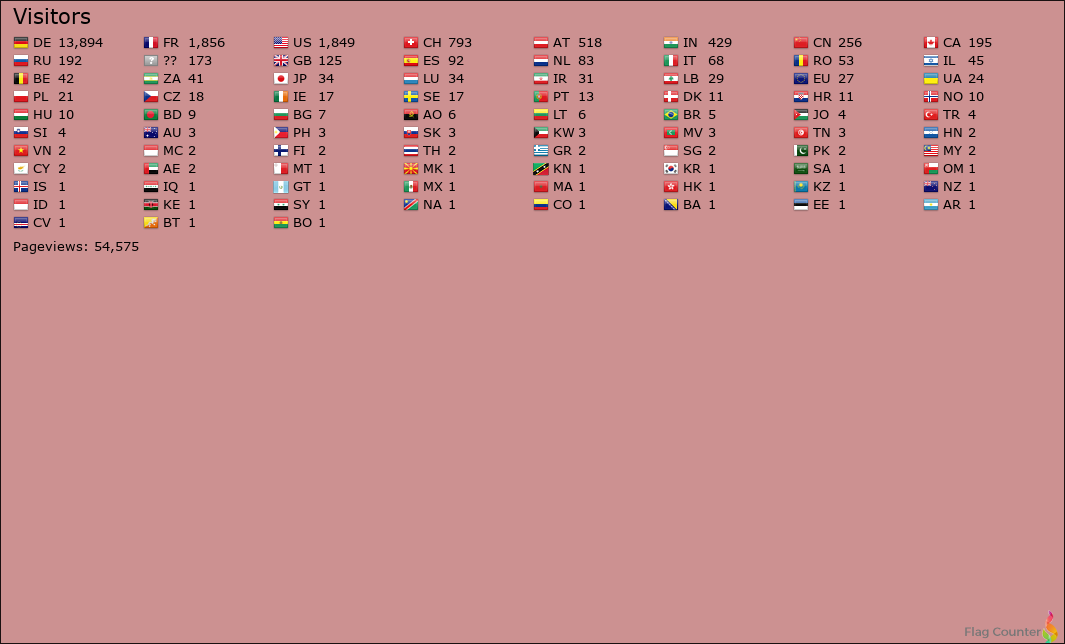This screenshot has height=644, width=1065.
Task: Click the unknown country (??) flag icon
Action: pyautogui.click(x=150, y=61)
